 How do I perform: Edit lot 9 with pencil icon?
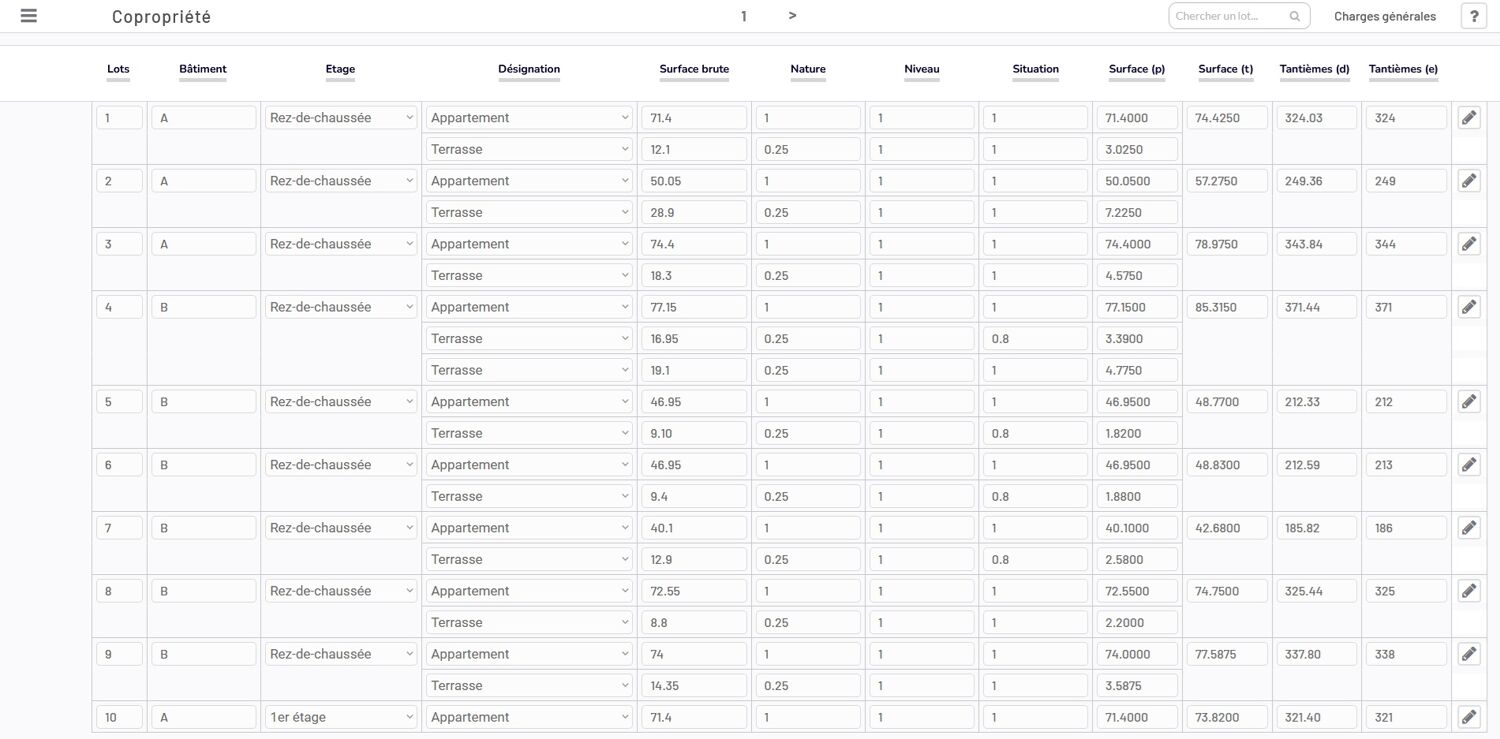point(1468,654)
